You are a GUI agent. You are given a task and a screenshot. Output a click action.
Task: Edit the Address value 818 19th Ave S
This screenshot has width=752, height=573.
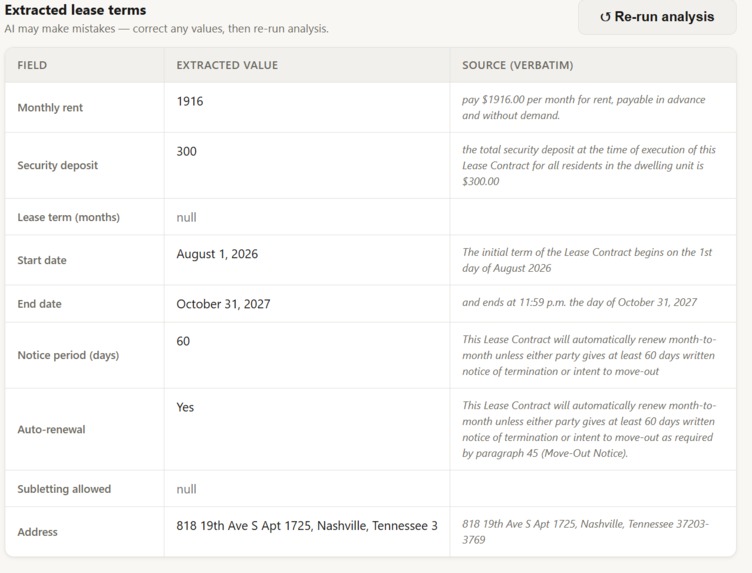tap(307, 526)
